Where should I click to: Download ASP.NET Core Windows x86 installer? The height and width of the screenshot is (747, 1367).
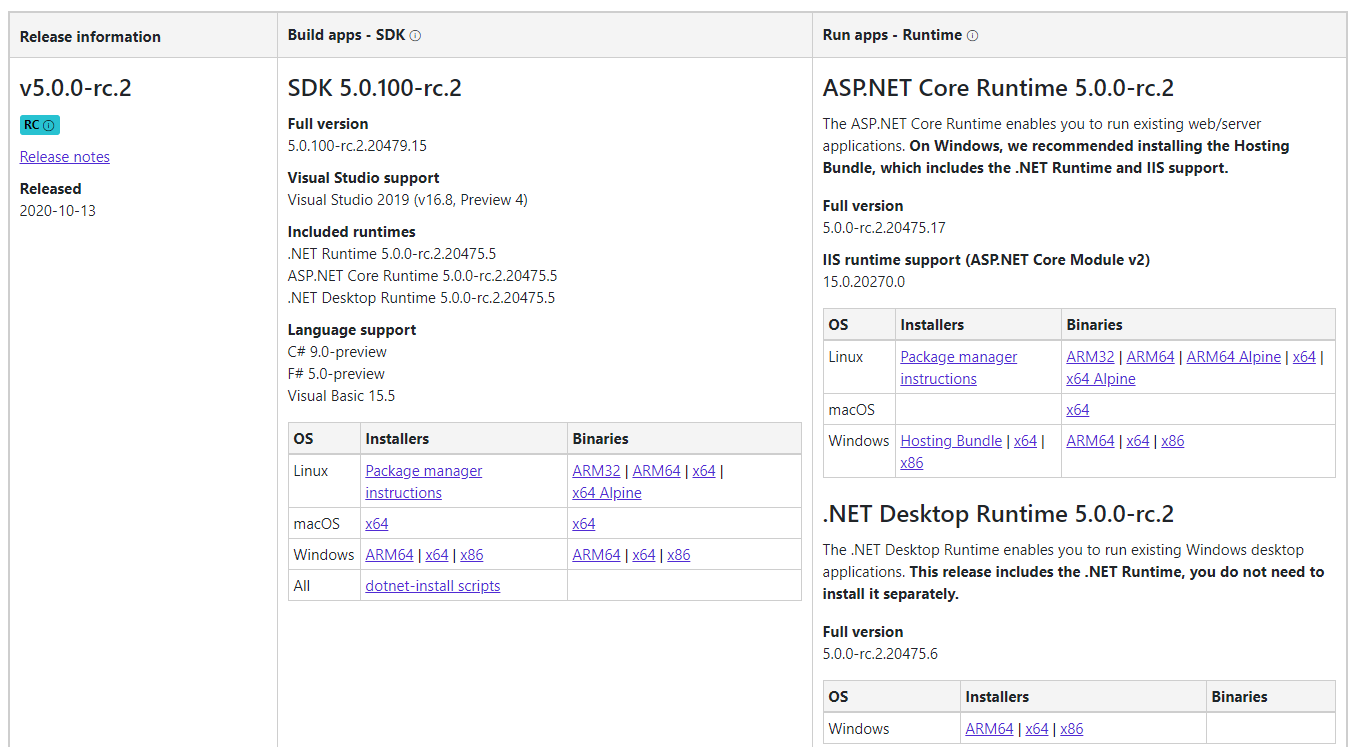[x=911, y=462]
